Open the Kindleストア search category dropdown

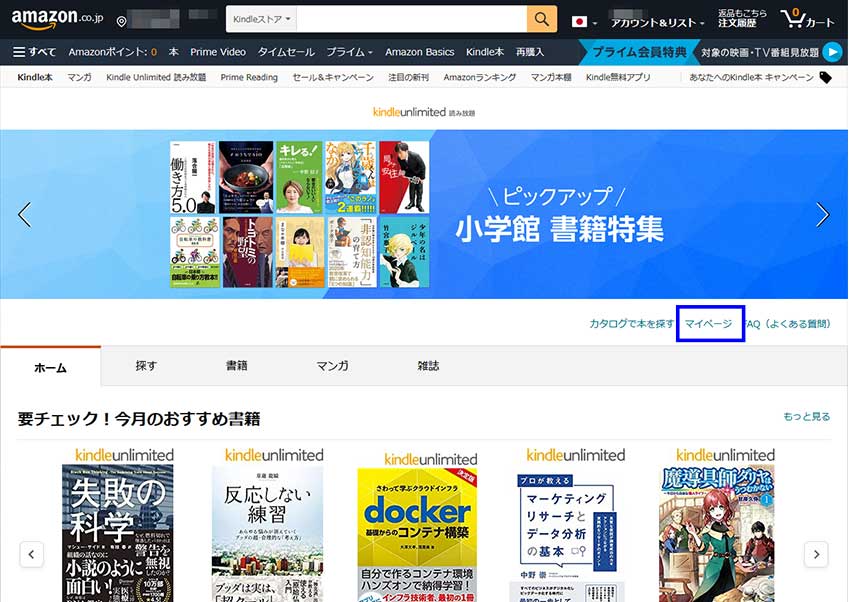262,19
